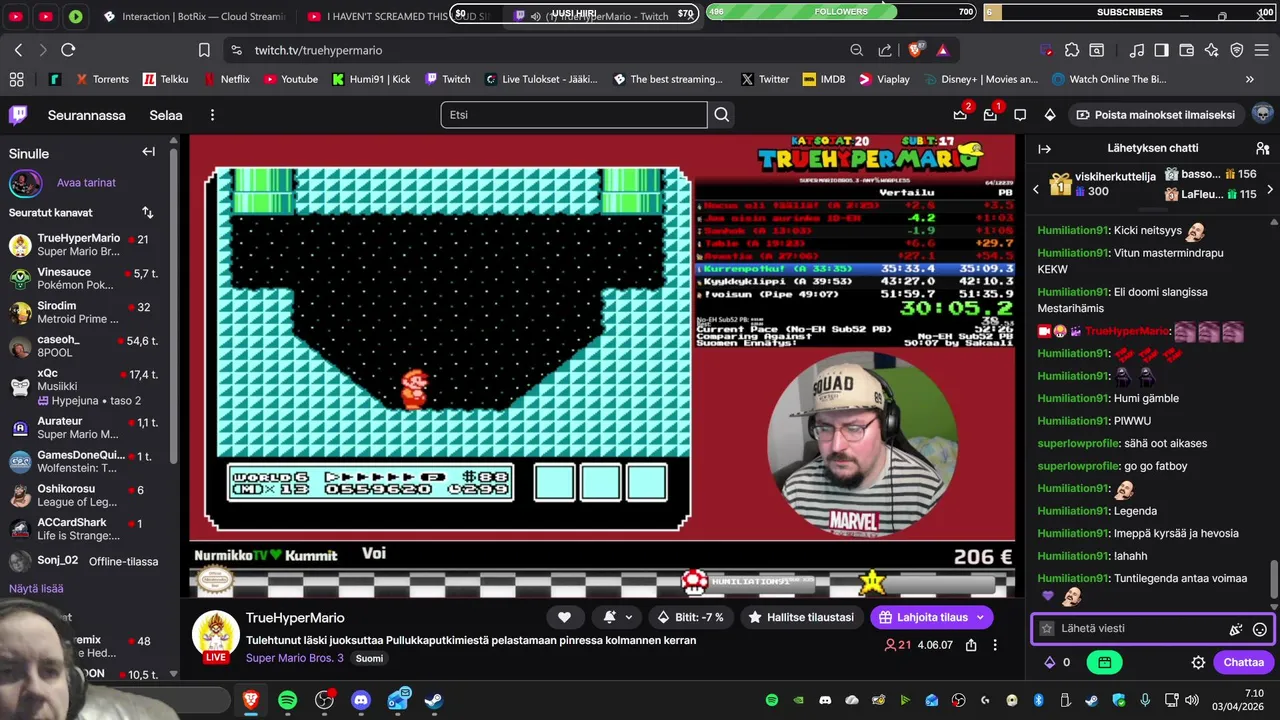This screenshot has height=720, width=1280.
Task: Open the Twitch user avatar menu
Action: point(1262,114)
